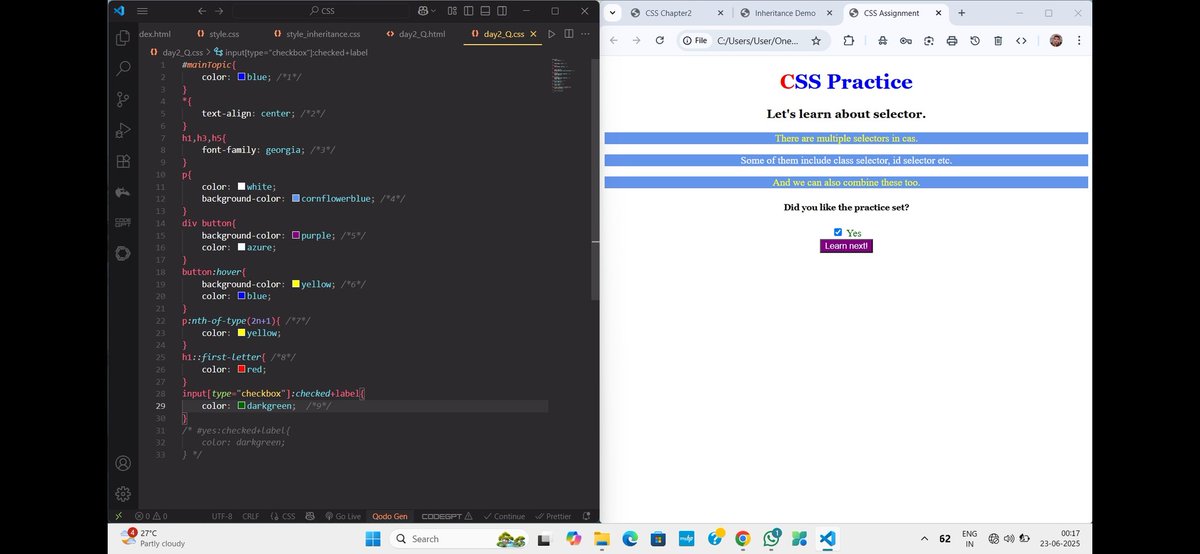The width and height of the screenshot is (1200, 554).
Task: Open the Chrome three-dot menu
Action: pyautogui.click(x=1078, y=41)
